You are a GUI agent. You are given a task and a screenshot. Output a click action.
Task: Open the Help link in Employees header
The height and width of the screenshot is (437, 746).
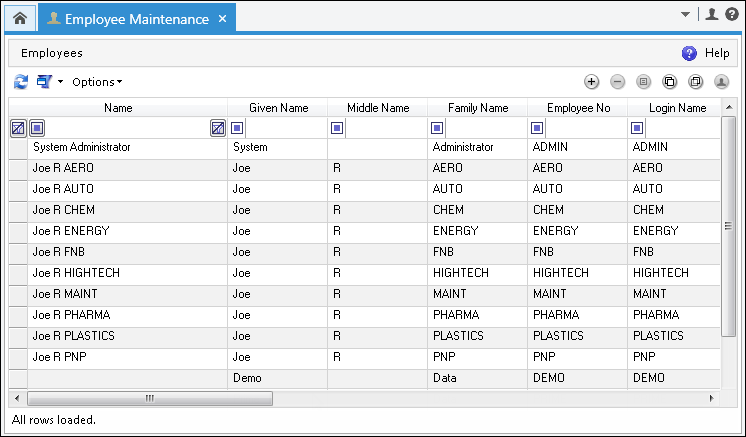(x=717, y=53)
